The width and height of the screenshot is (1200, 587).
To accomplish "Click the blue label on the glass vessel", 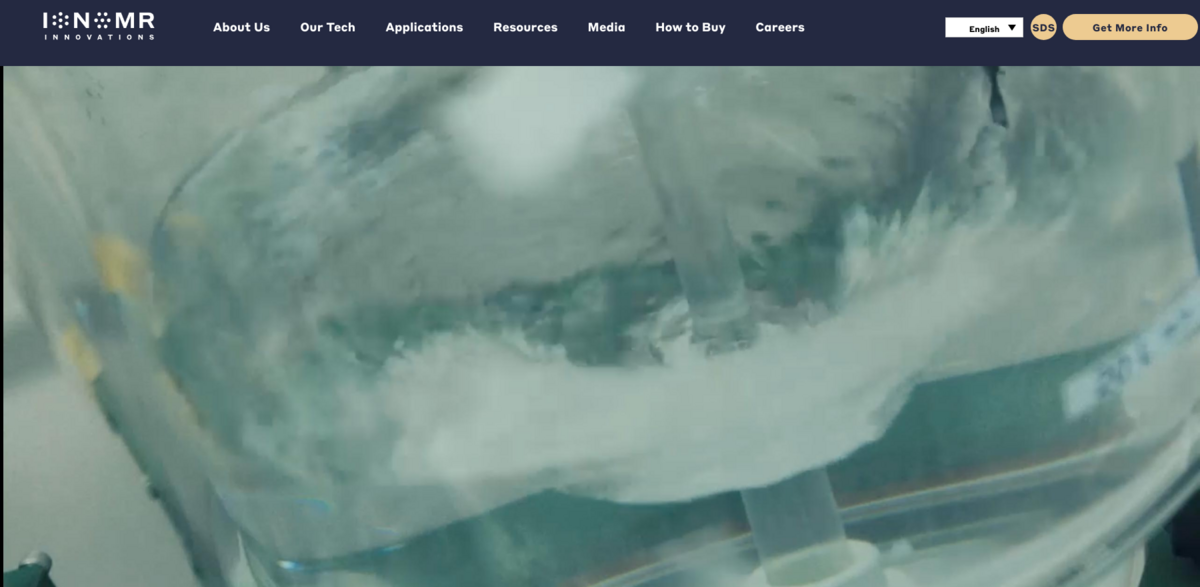I will tap(1120, 370).
